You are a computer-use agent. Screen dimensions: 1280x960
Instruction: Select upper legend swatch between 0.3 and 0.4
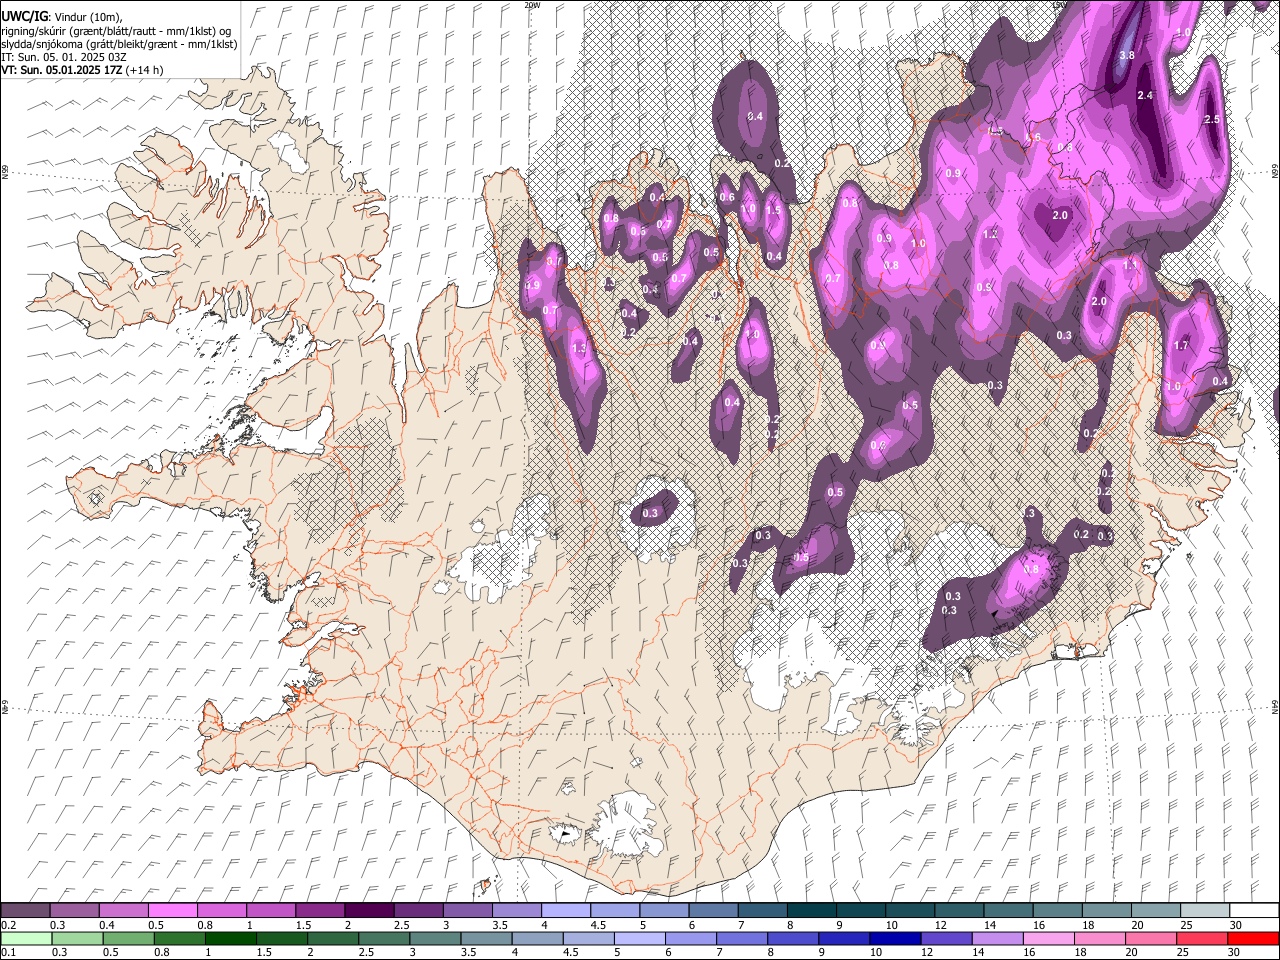[74, 910]
